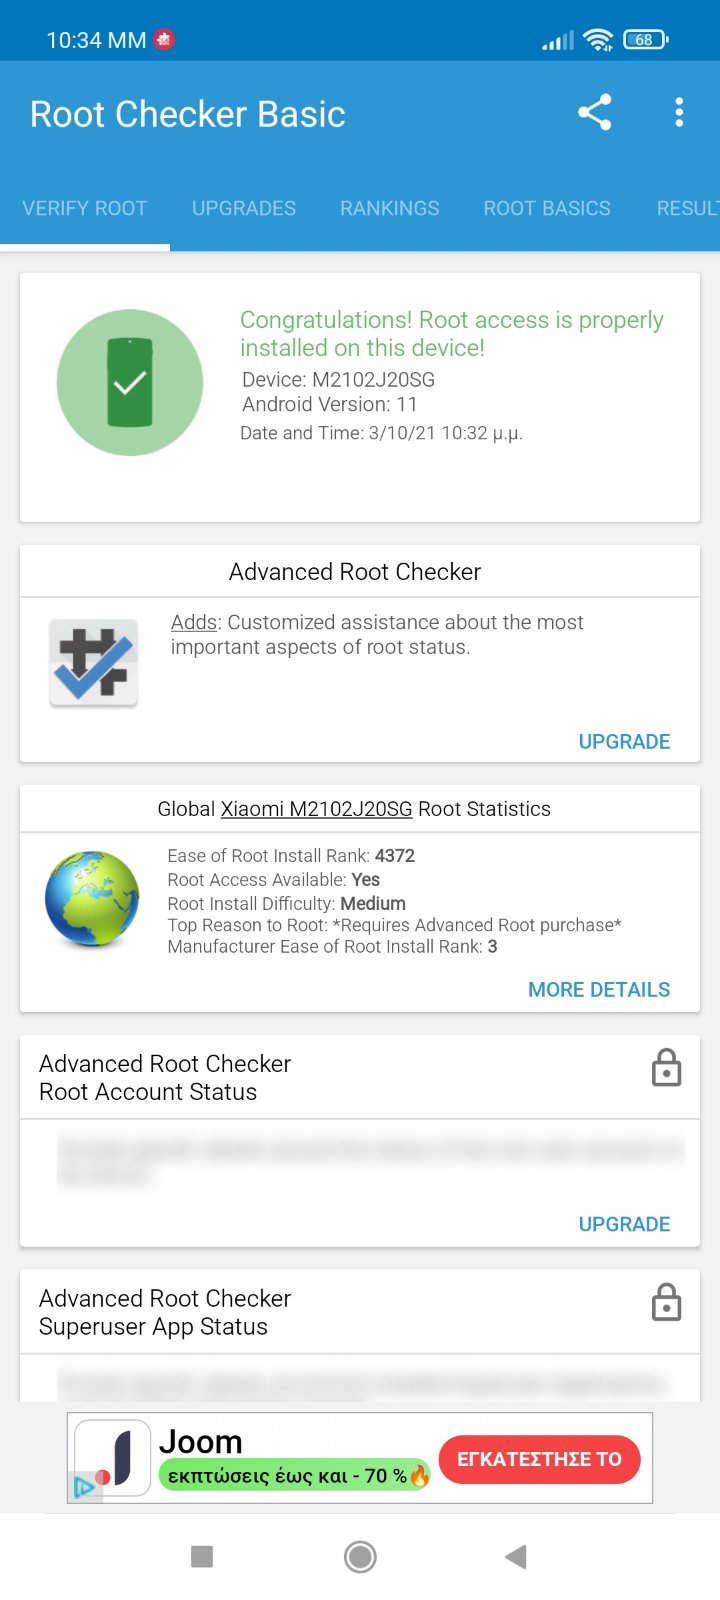Open the Root Basics tab

tap(547, 208)
